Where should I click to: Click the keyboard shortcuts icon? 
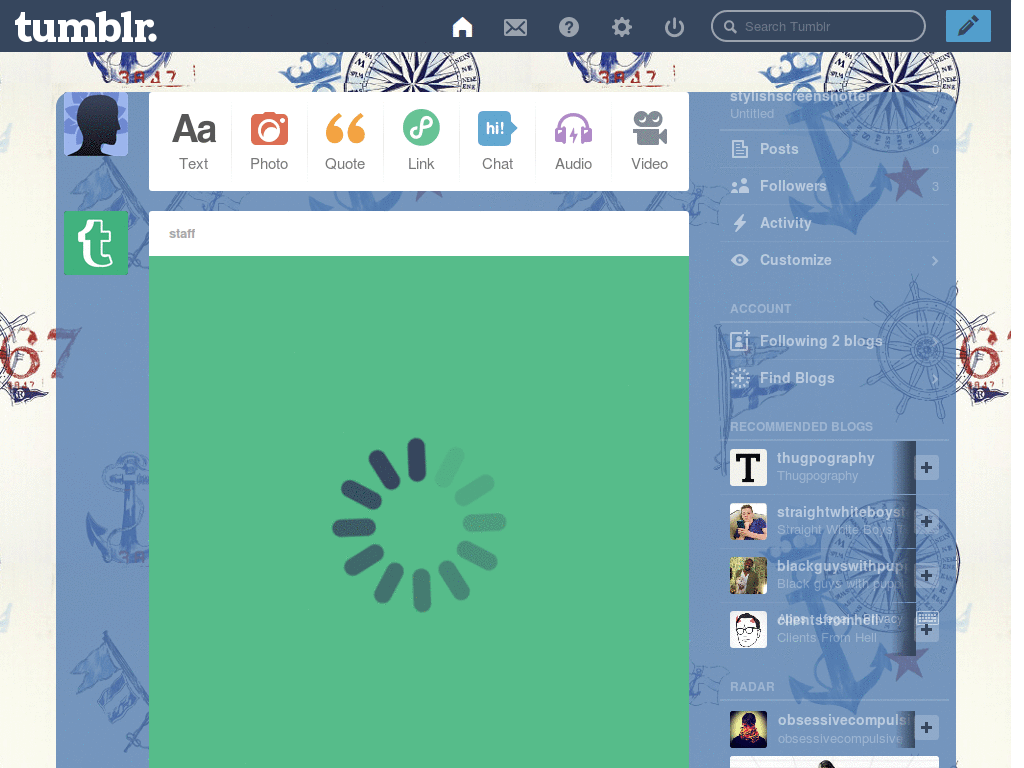pyautogui.click(x=927, y=617)
